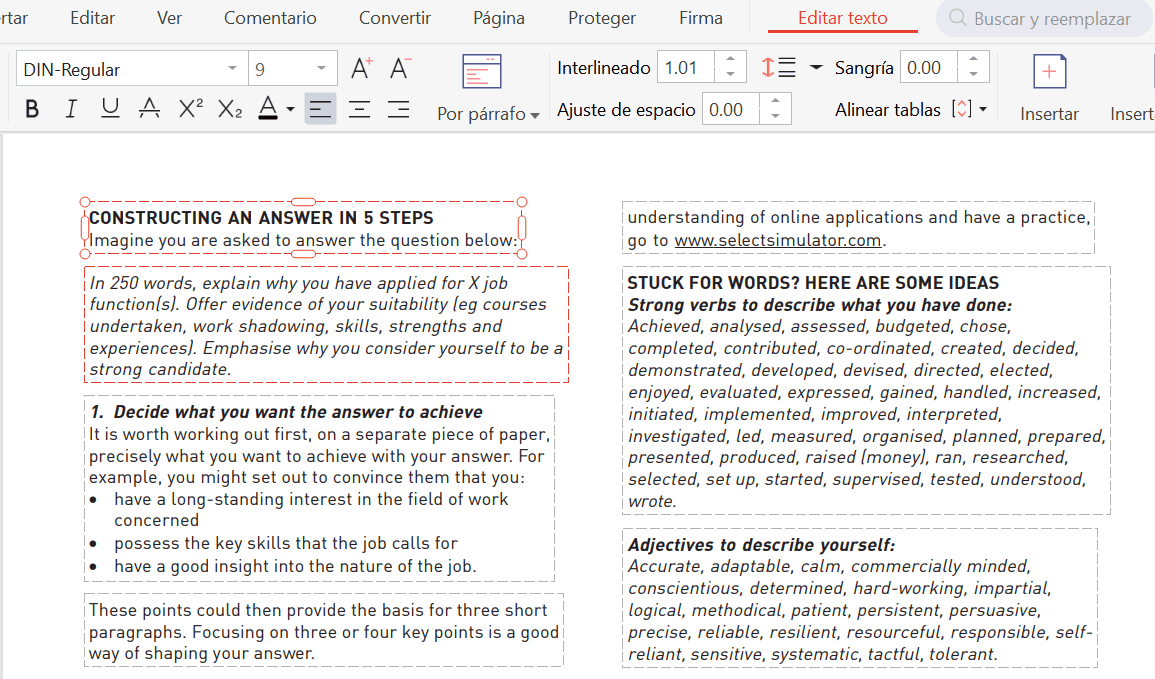The image size is (1155, 679).
Task: Expand the font size dropdown
Action: click(321, 69)
